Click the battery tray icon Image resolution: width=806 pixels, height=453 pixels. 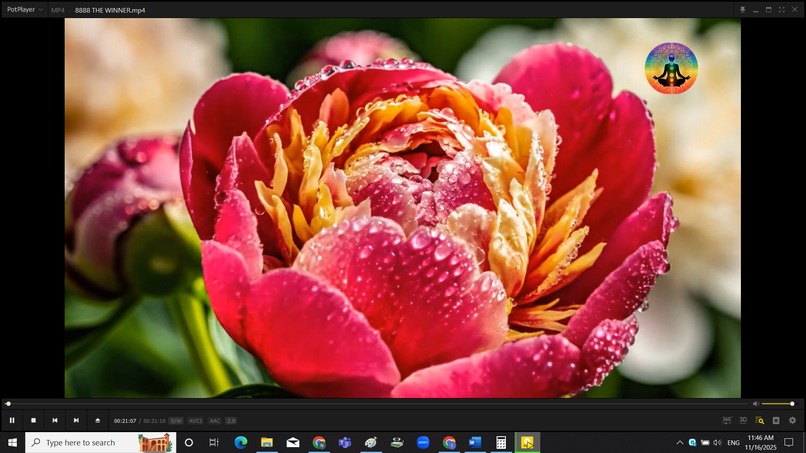tap(705, 443)
